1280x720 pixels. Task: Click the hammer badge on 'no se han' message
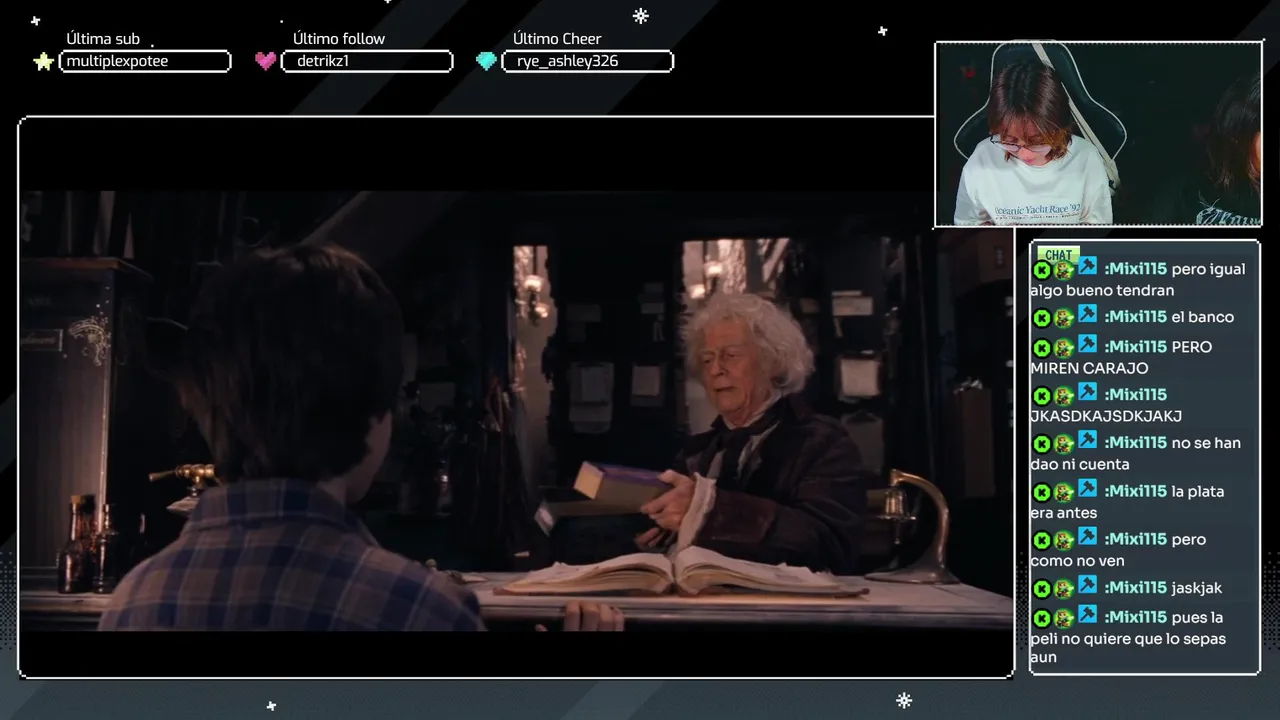point(1087,440)
